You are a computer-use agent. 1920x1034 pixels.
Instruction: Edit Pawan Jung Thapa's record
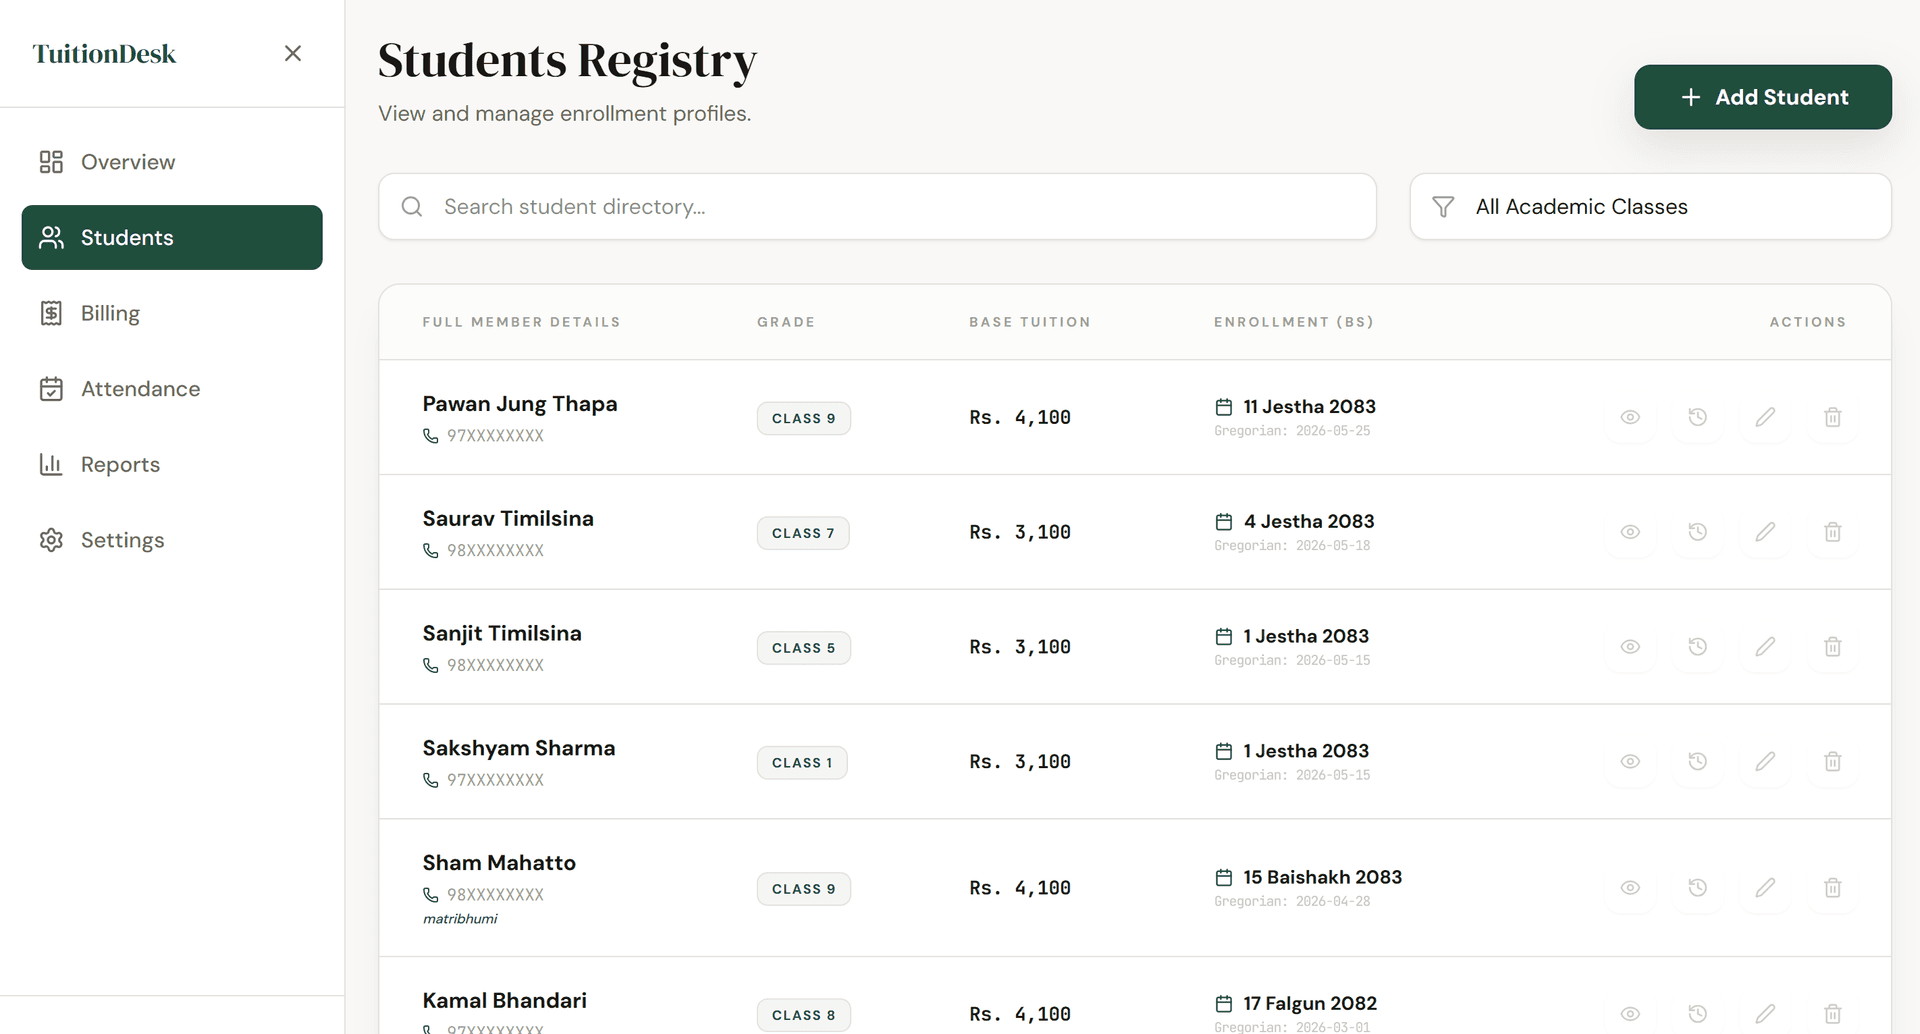1765,417
